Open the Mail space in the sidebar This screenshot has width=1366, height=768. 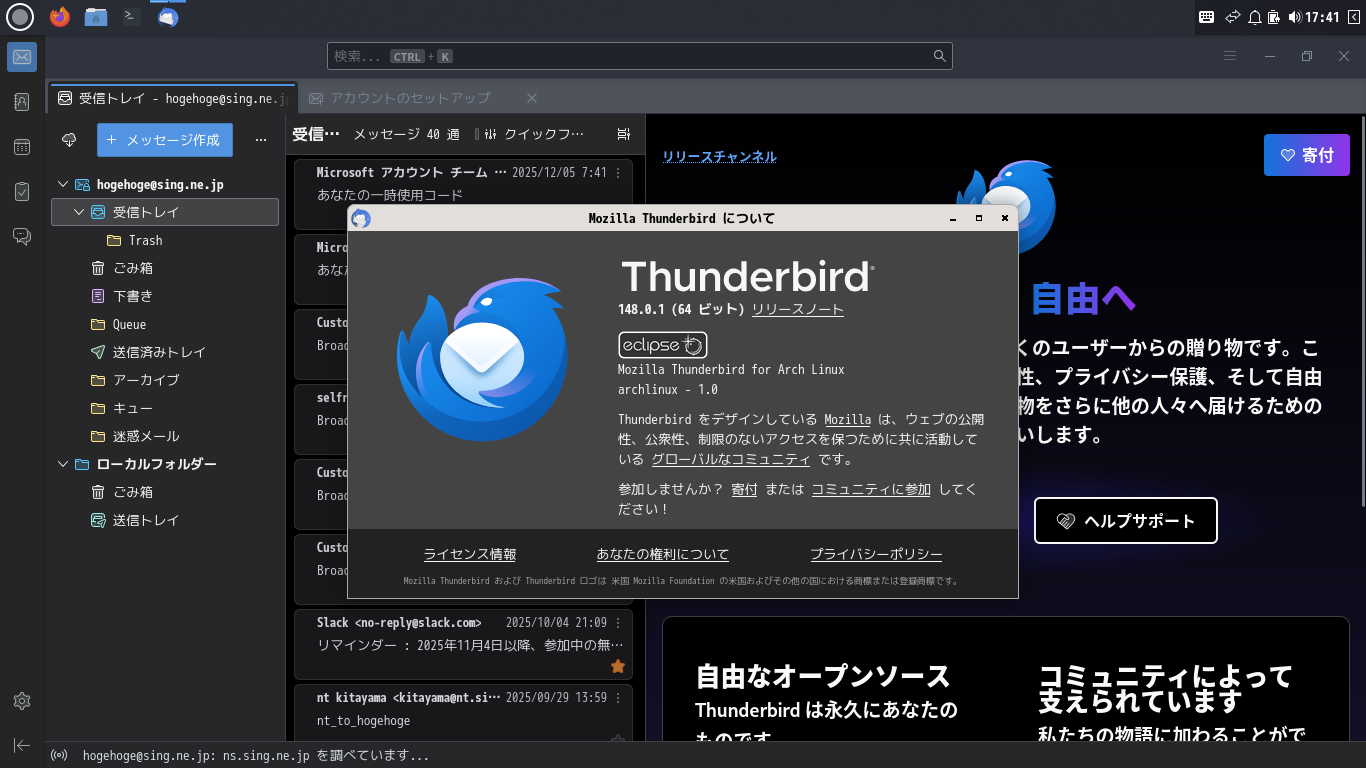pos(22,57)
